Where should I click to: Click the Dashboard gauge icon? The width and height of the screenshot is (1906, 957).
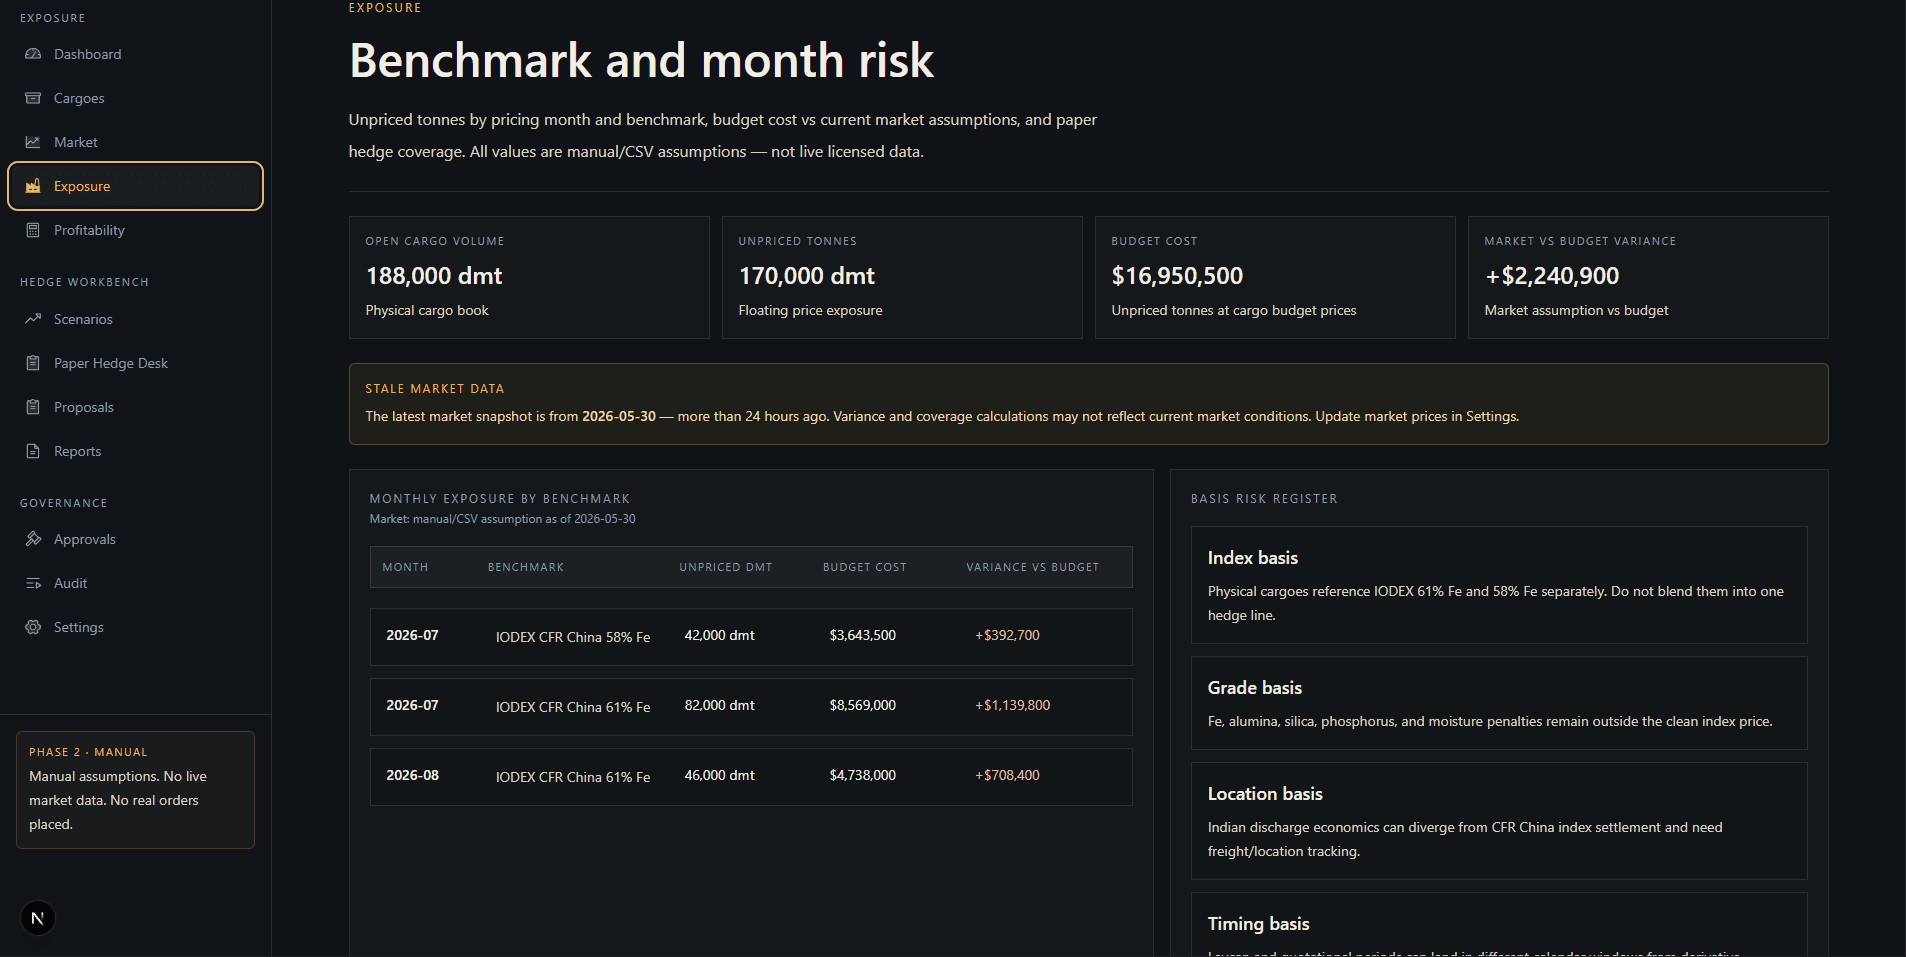click(x=33, y=54)
